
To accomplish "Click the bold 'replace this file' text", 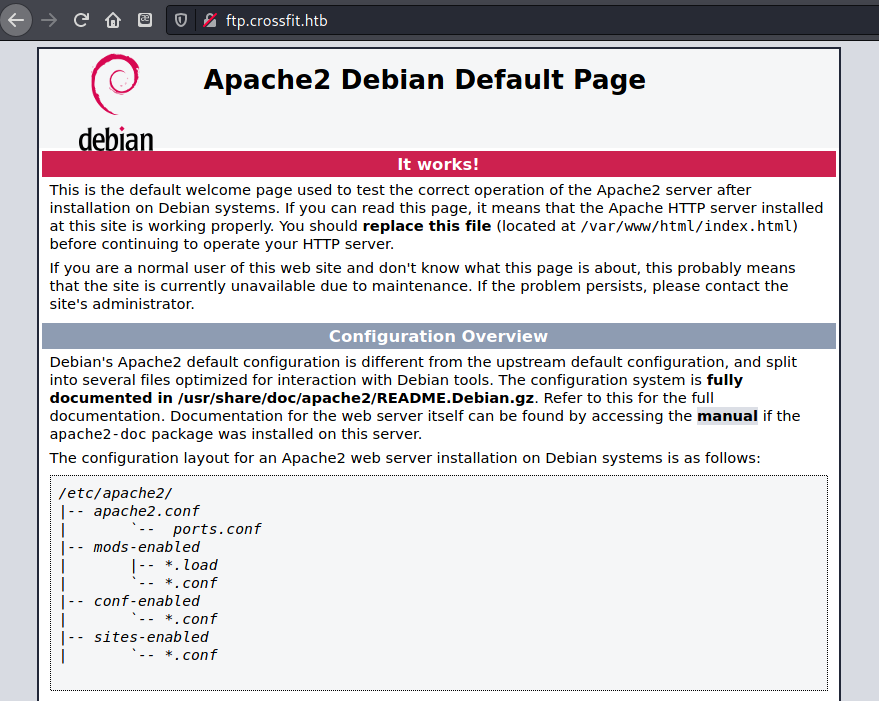I will 427,226.
